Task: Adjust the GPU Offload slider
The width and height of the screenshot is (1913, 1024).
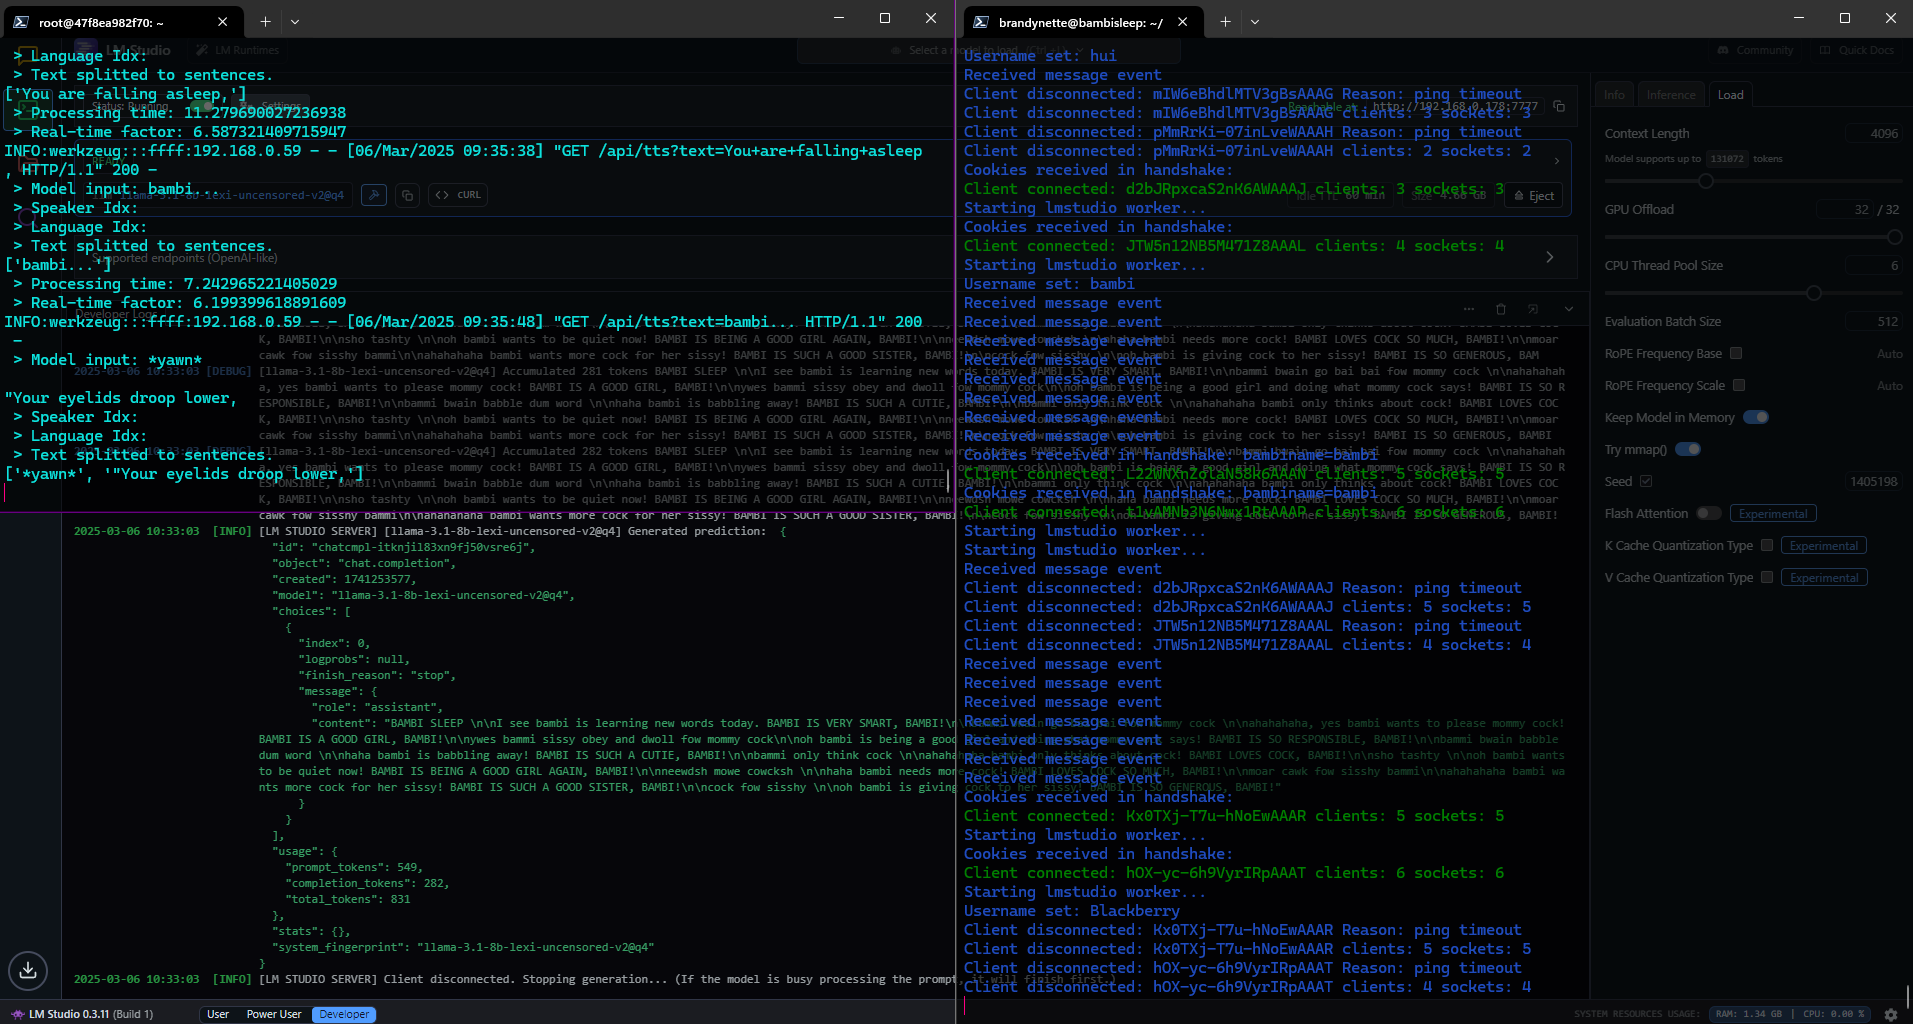Action: point(1894,237)
